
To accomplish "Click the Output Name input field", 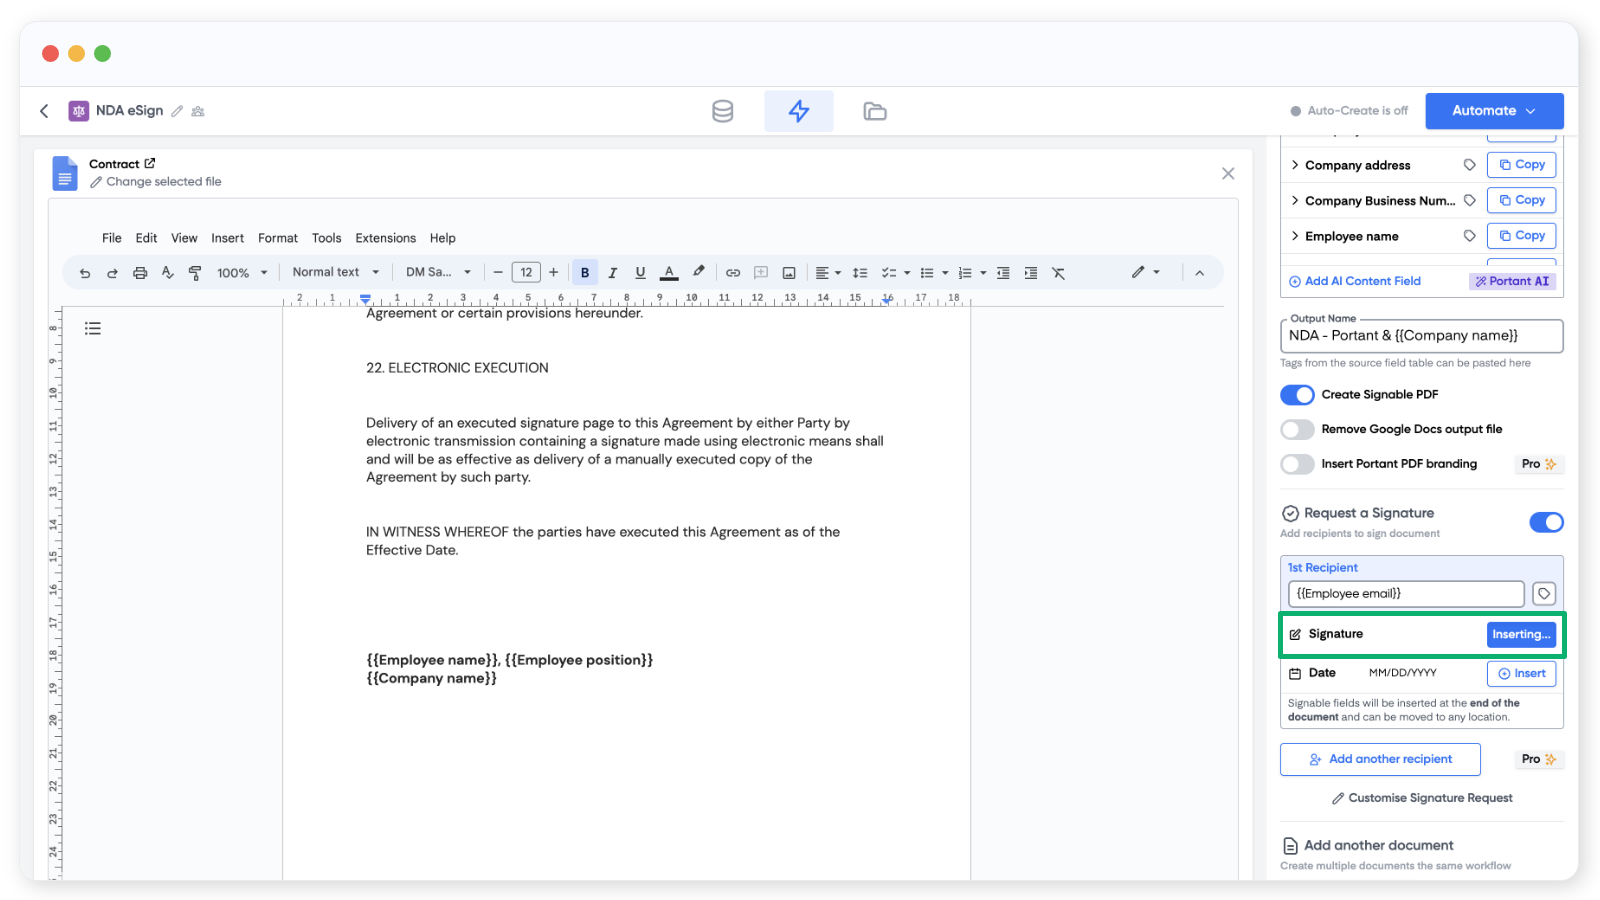I will pos(1421,336).
